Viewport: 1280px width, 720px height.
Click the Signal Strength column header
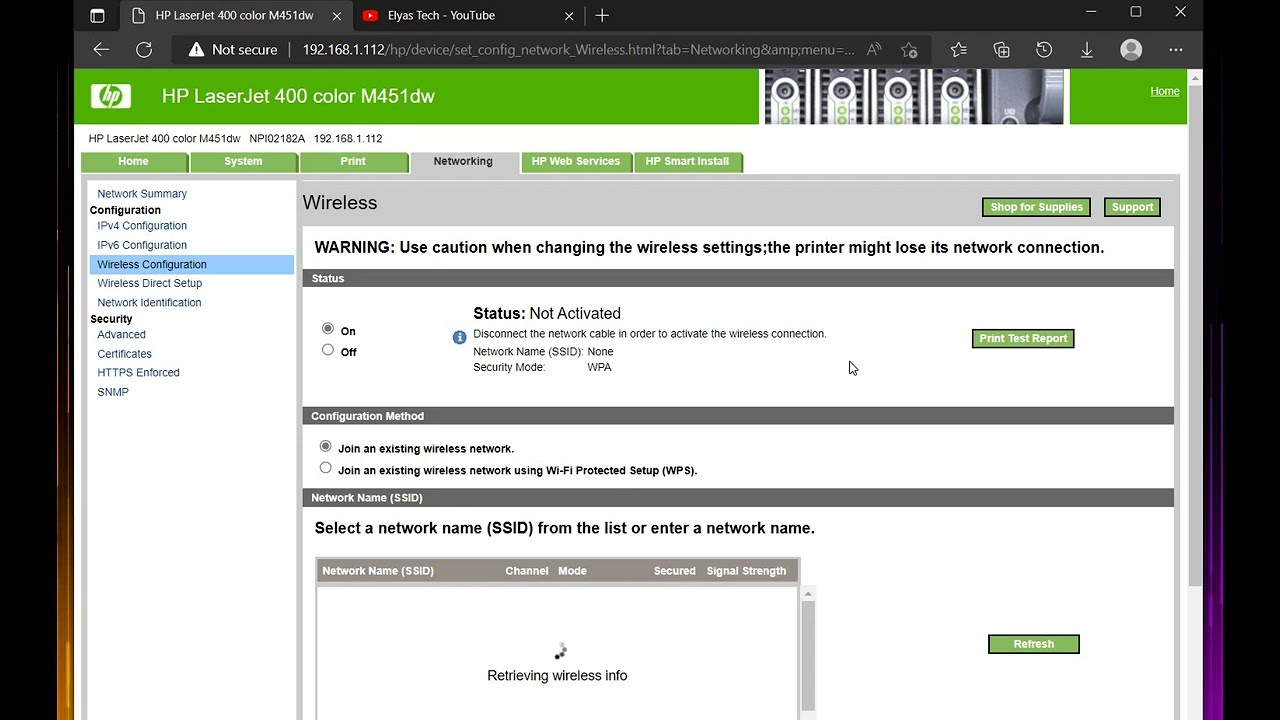coord(746,571)
